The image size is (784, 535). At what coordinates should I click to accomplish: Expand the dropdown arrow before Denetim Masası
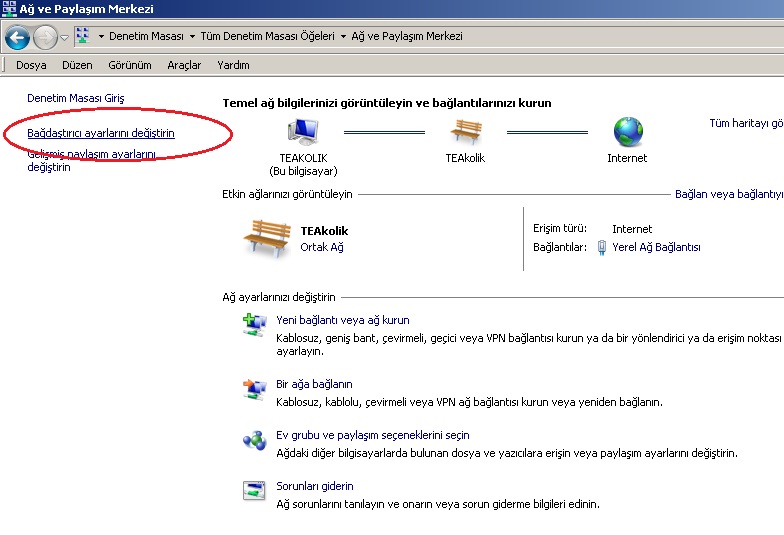tap(101, 36)
